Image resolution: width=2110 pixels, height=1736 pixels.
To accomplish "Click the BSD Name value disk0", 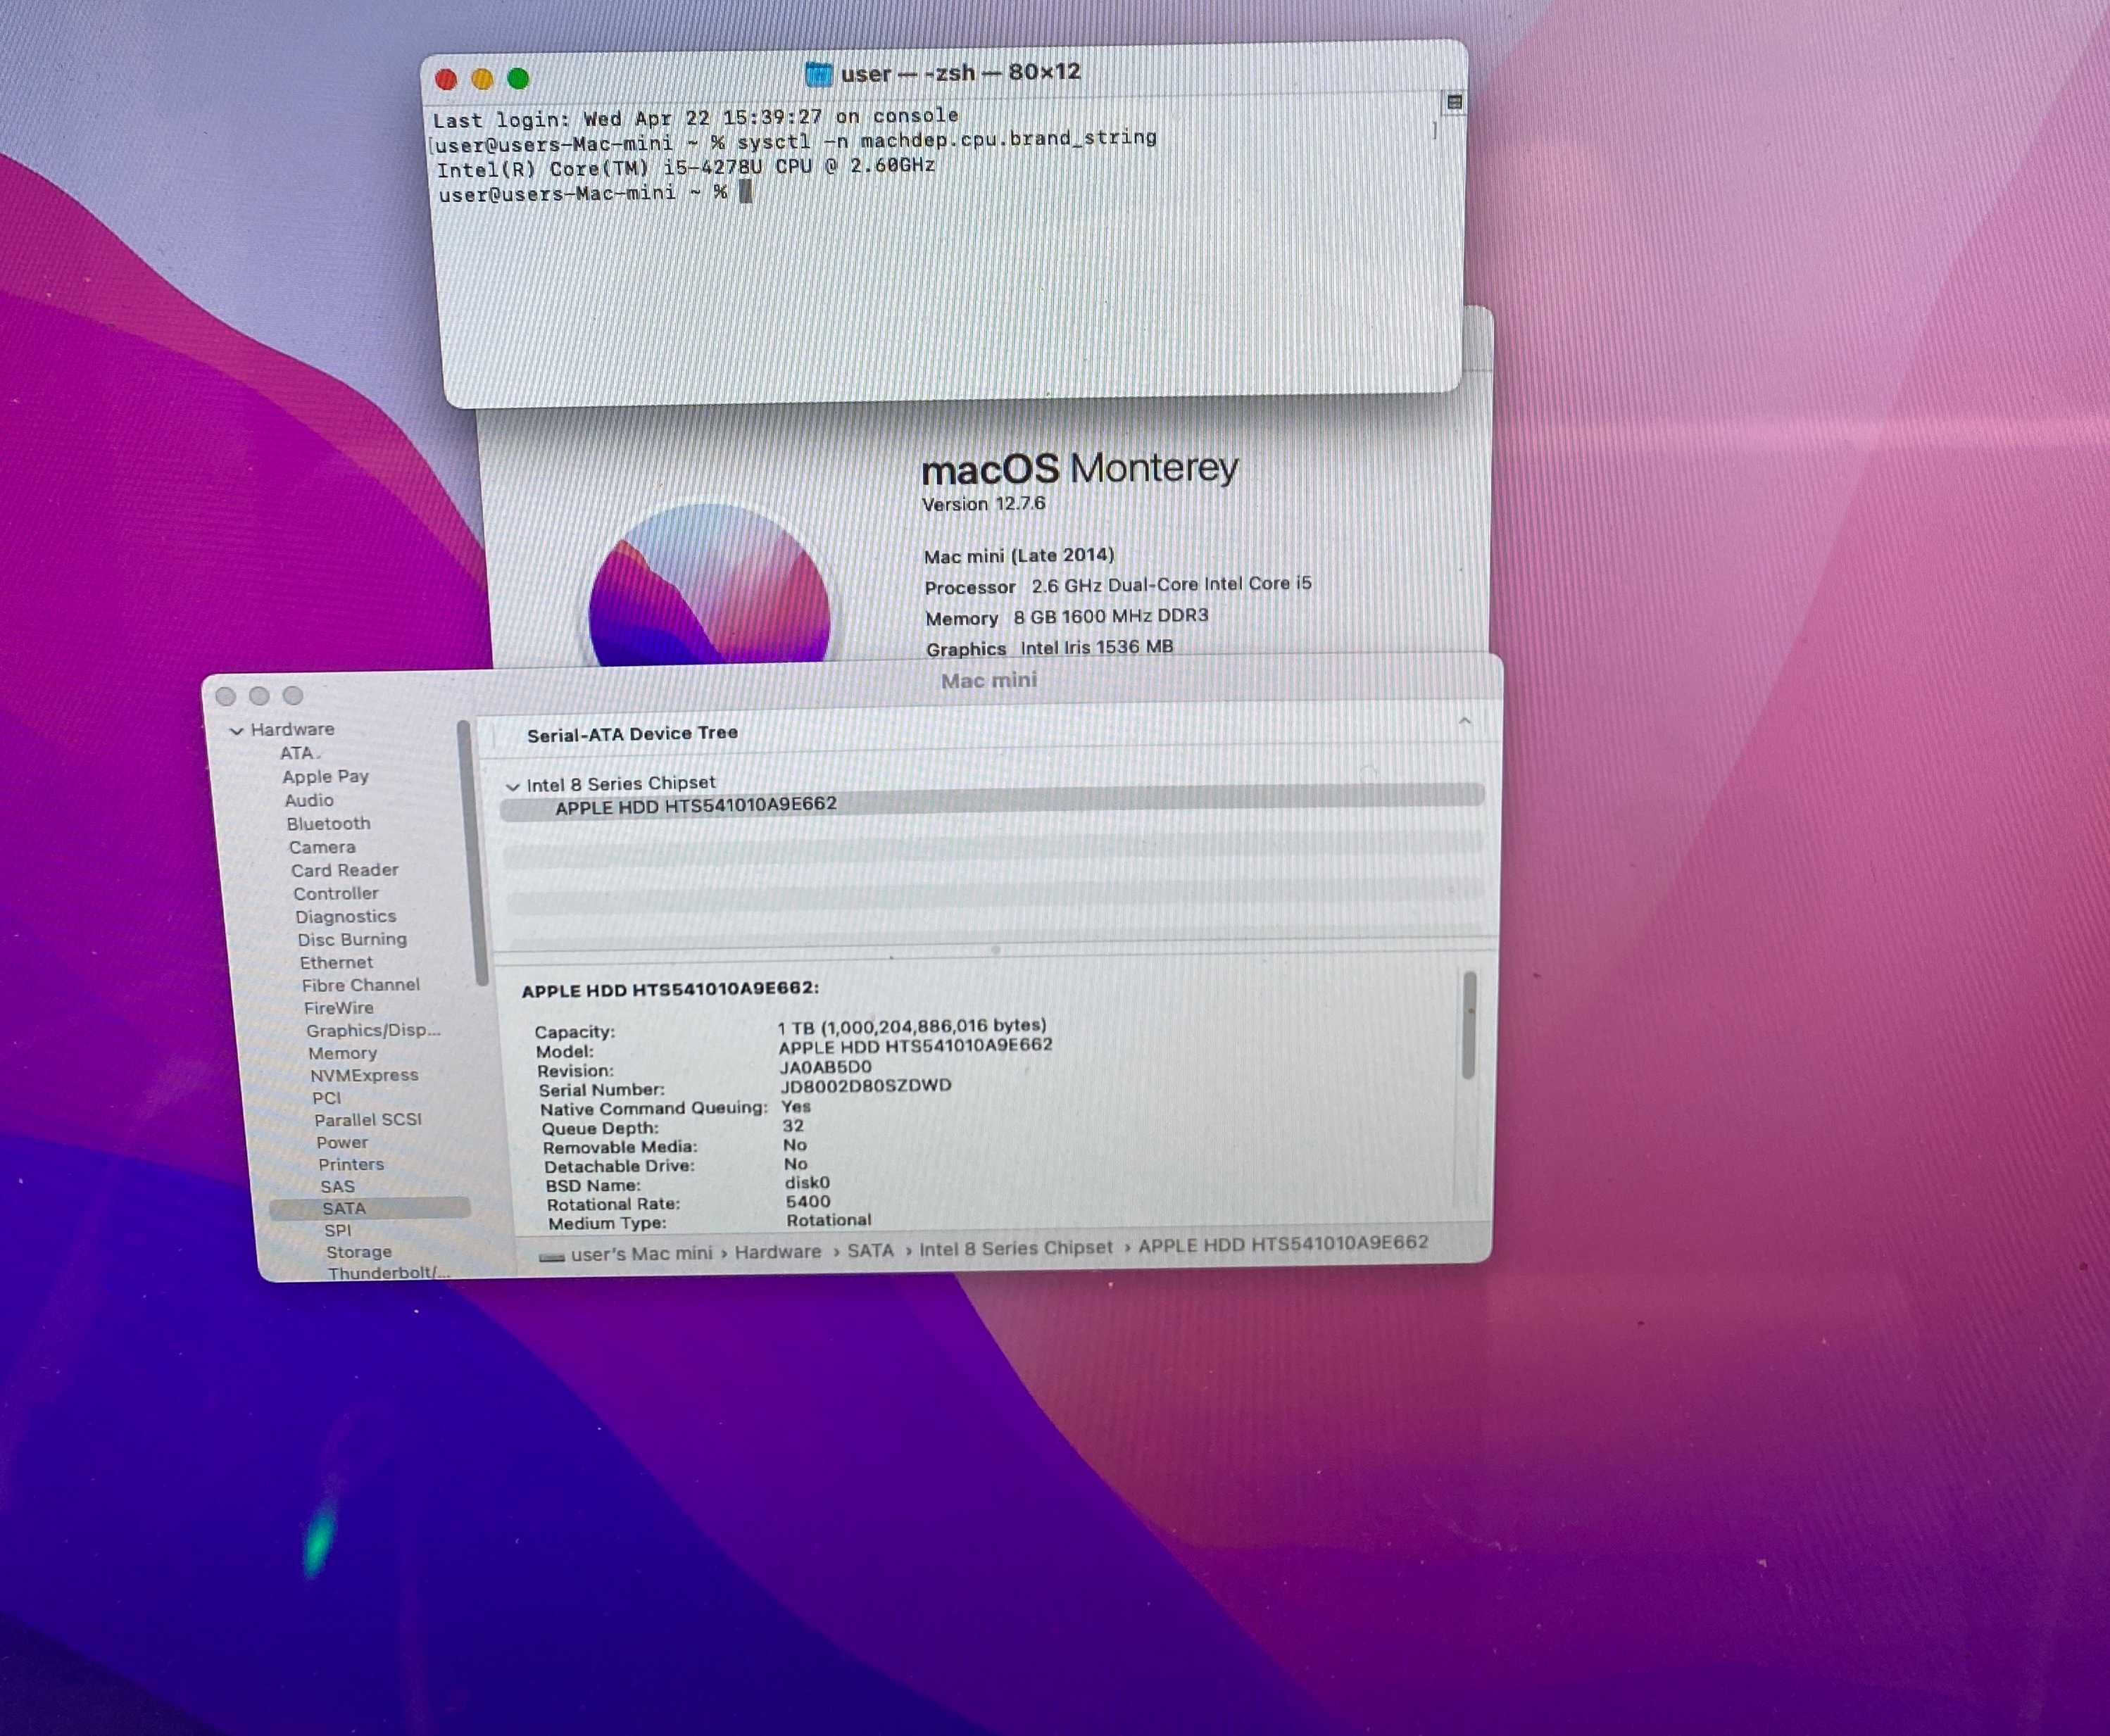I will 808,1183.
